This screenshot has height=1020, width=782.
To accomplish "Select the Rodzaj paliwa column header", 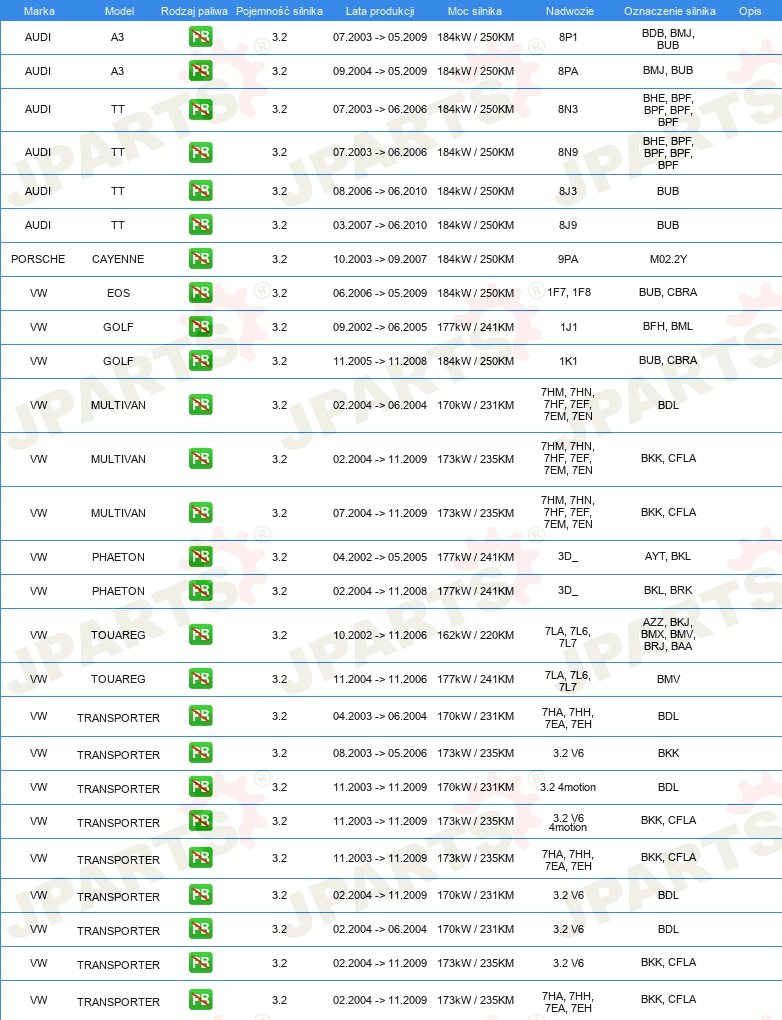I will point(195,11).
